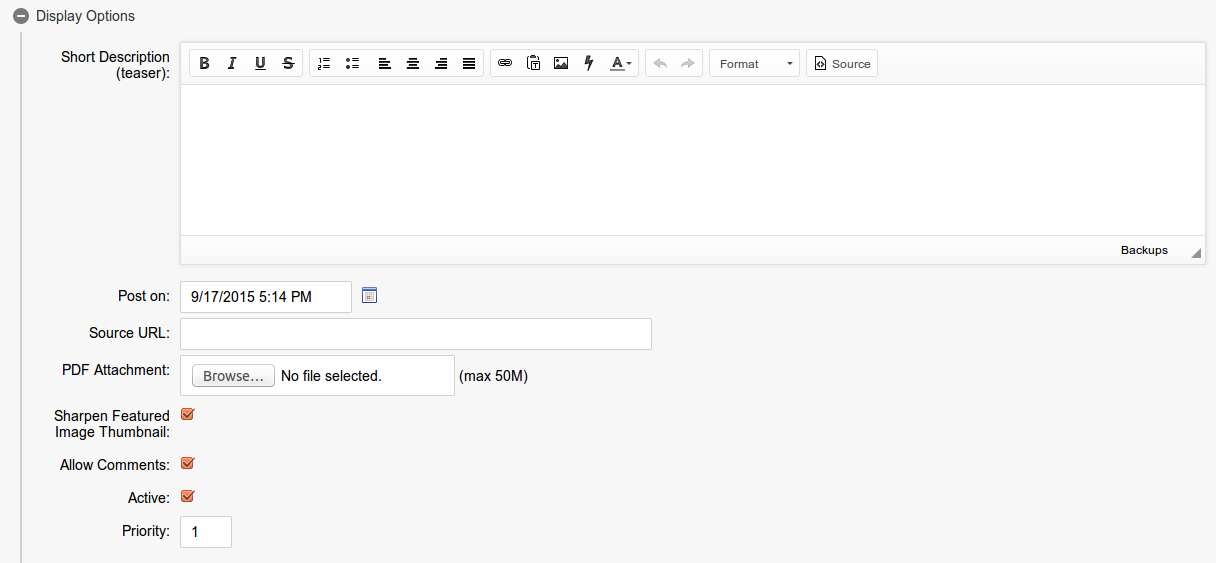Insert a bulleted list
This screenshot has width=1216, height=563.
(352, 64)
